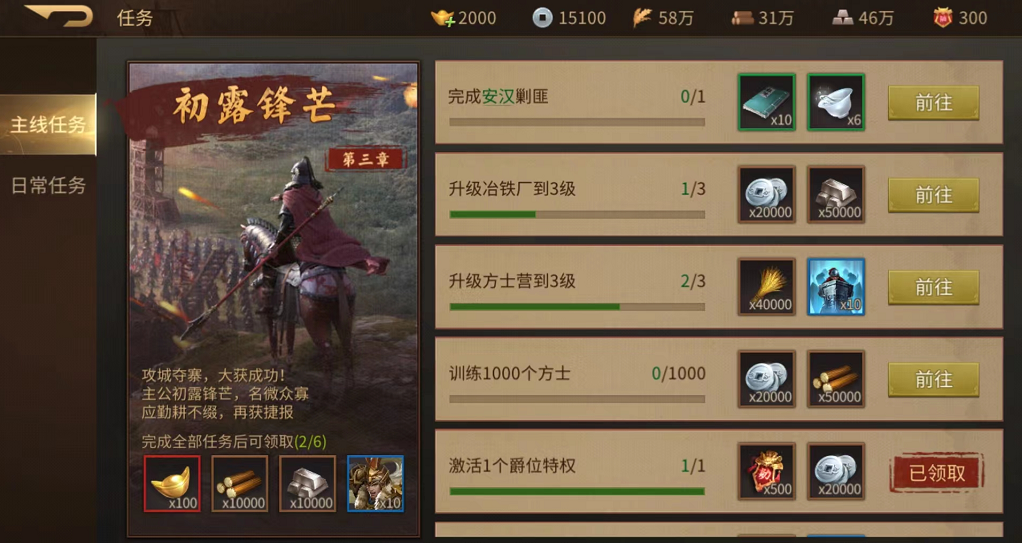This screenshot has width=1022, height=543.
Task: Tap the back arrow icon
Action: coord(60,16)
